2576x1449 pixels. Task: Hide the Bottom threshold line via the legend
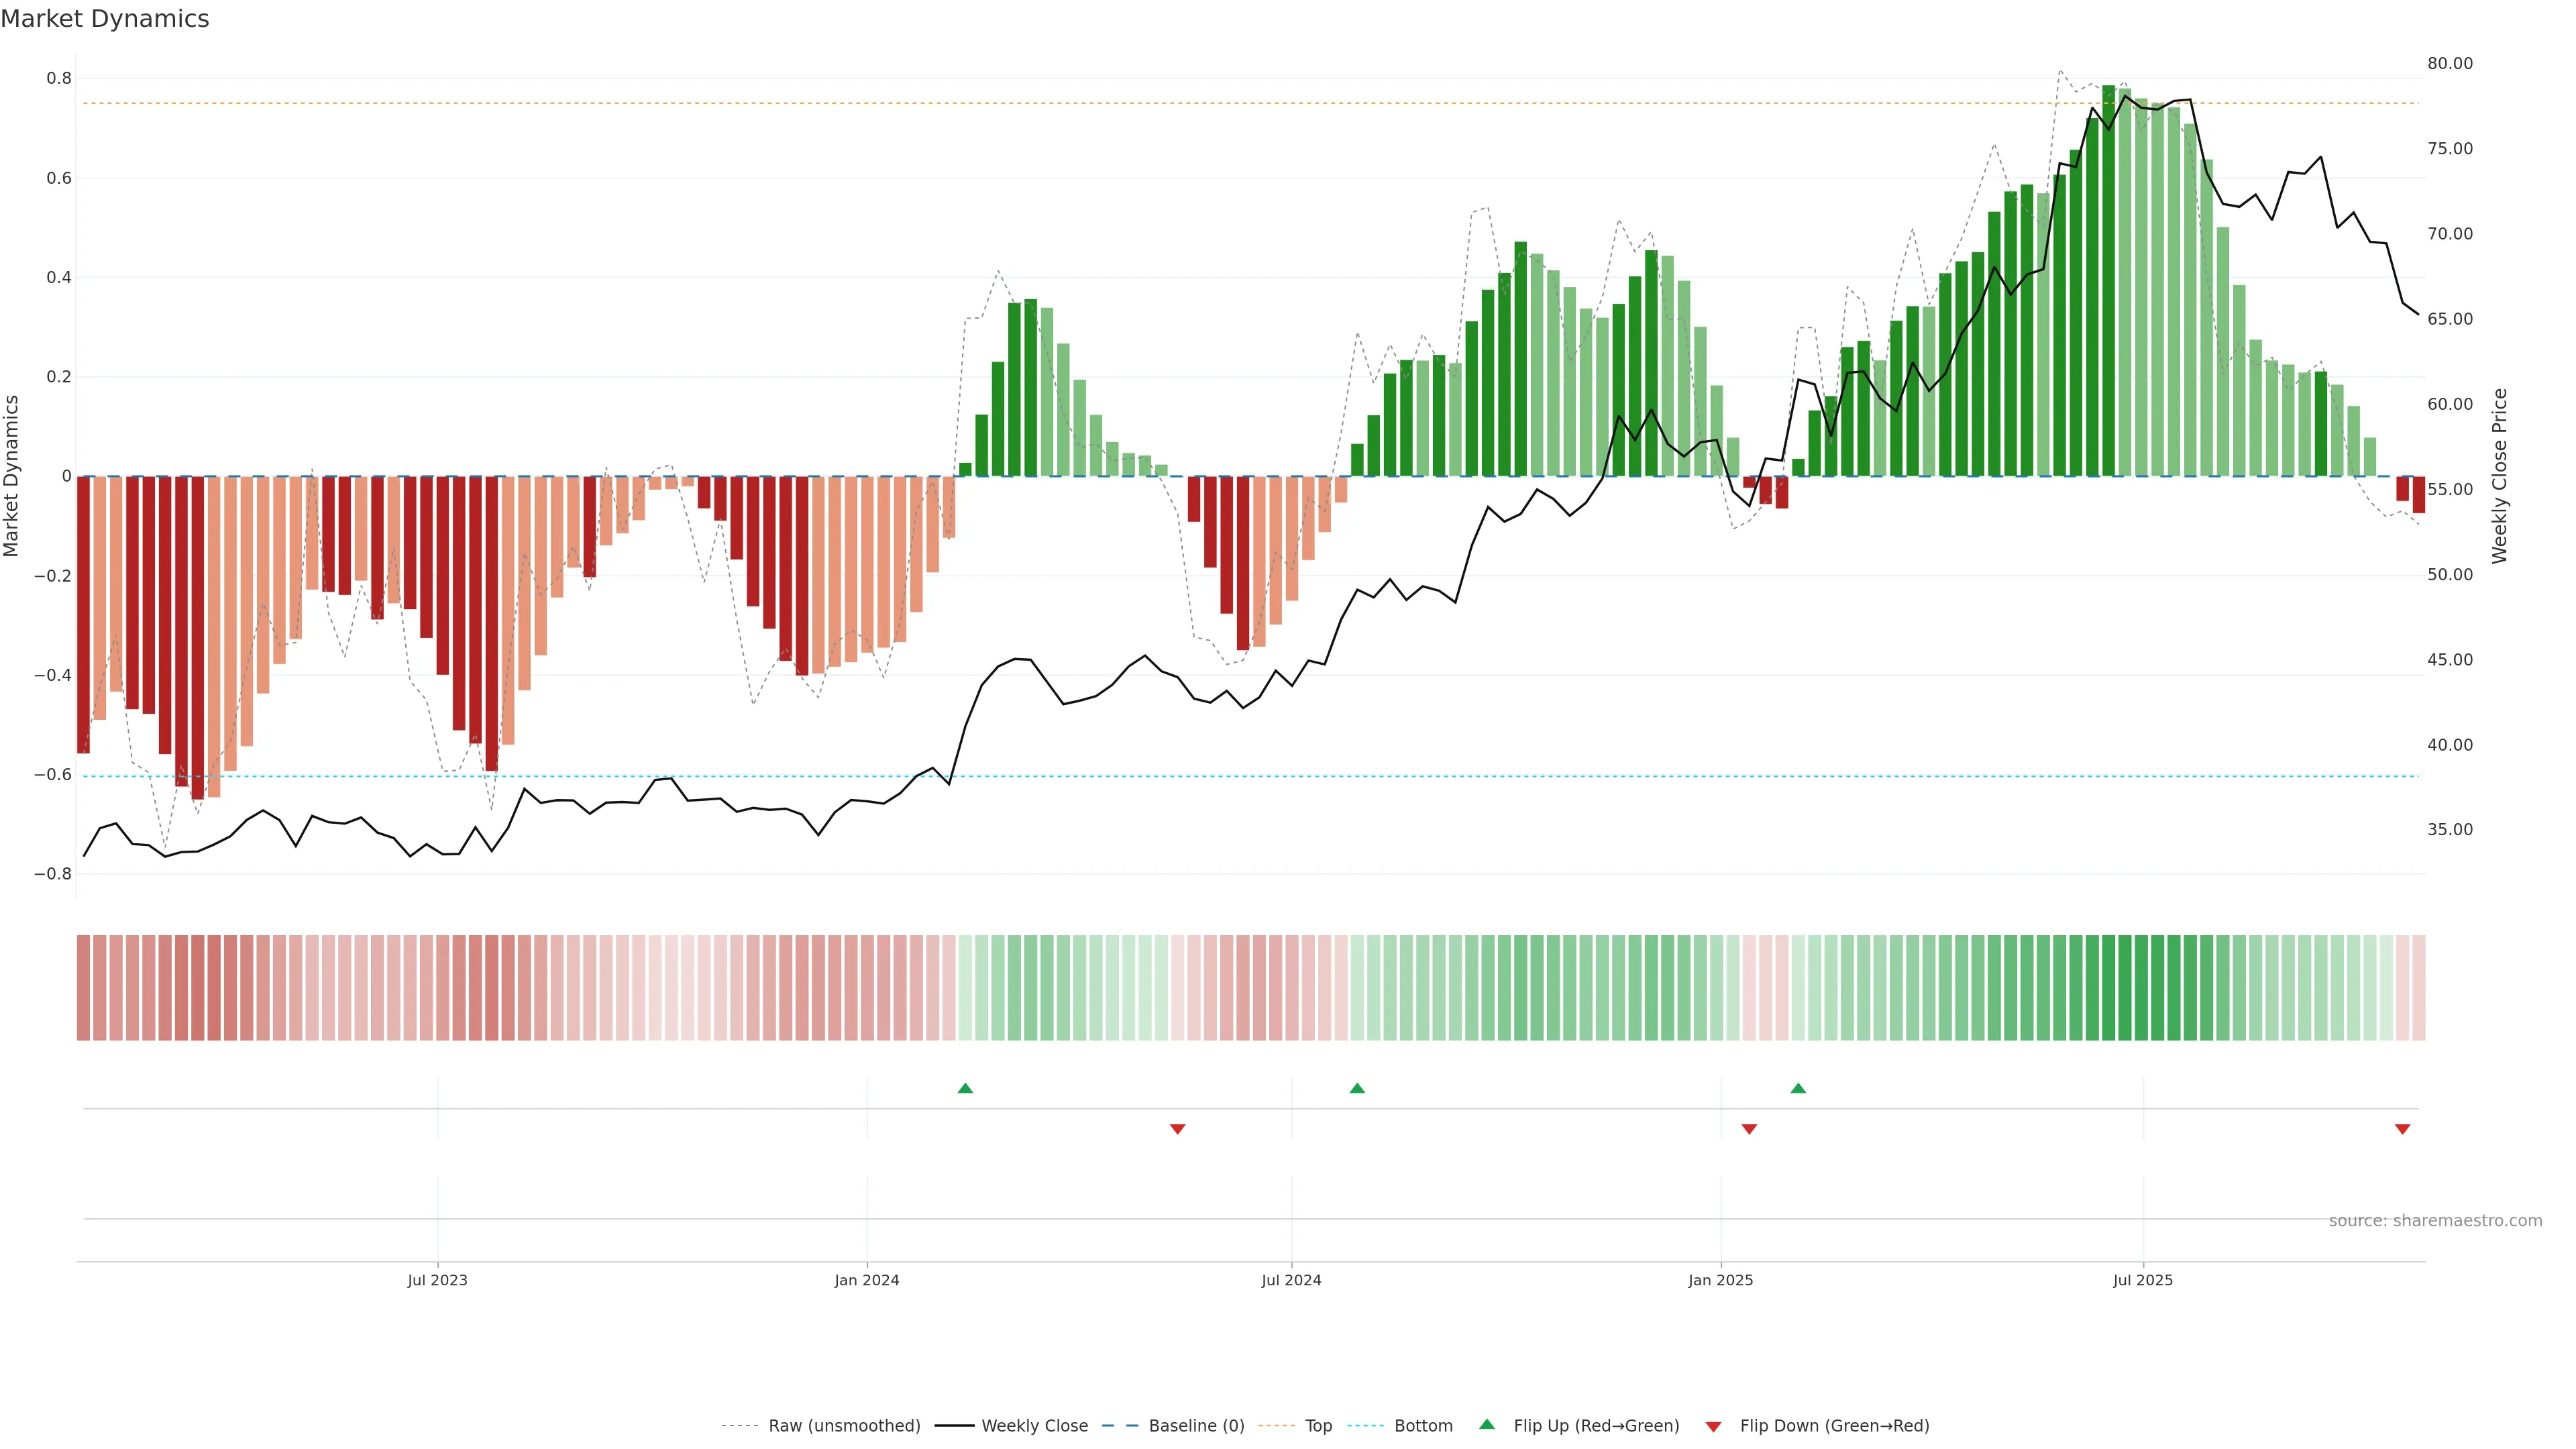pyautogui.click(x=1423, y=1426)
